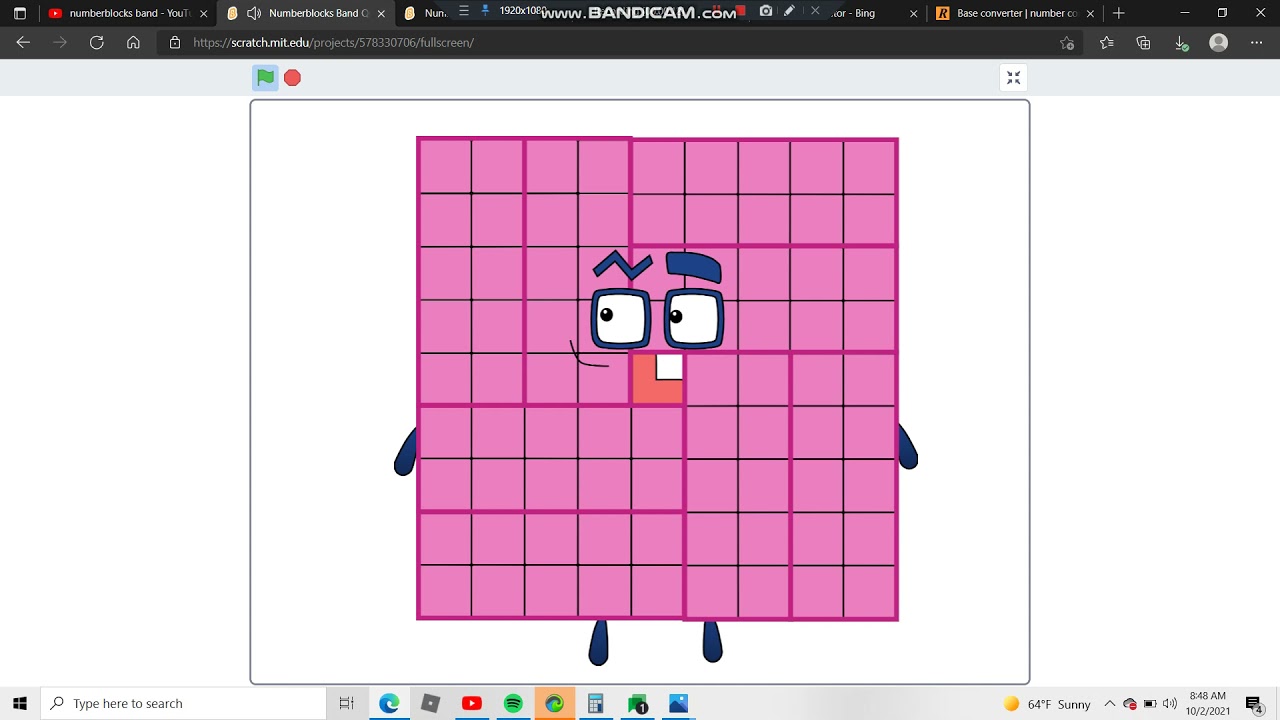Screen dimensions: 1280x720
Task: Reload the current page
Action: pyautogui.click(x=97, y=43)
